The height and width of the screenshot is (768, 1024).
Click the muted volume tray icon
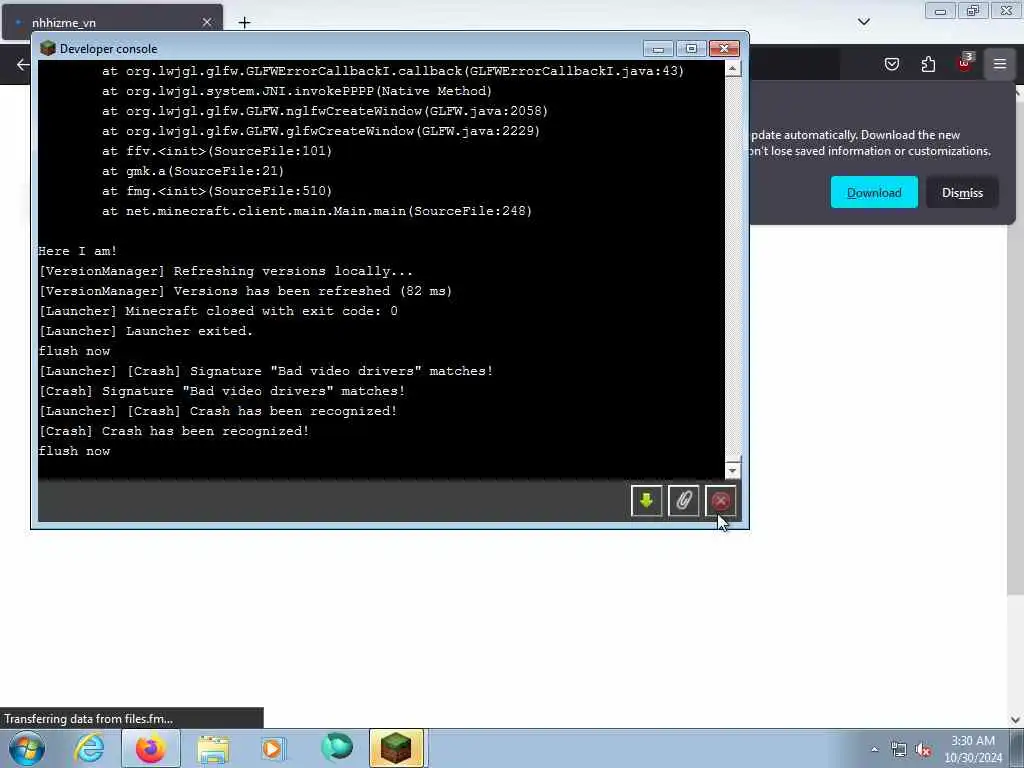pyautogui.click(x=923, y=749)
